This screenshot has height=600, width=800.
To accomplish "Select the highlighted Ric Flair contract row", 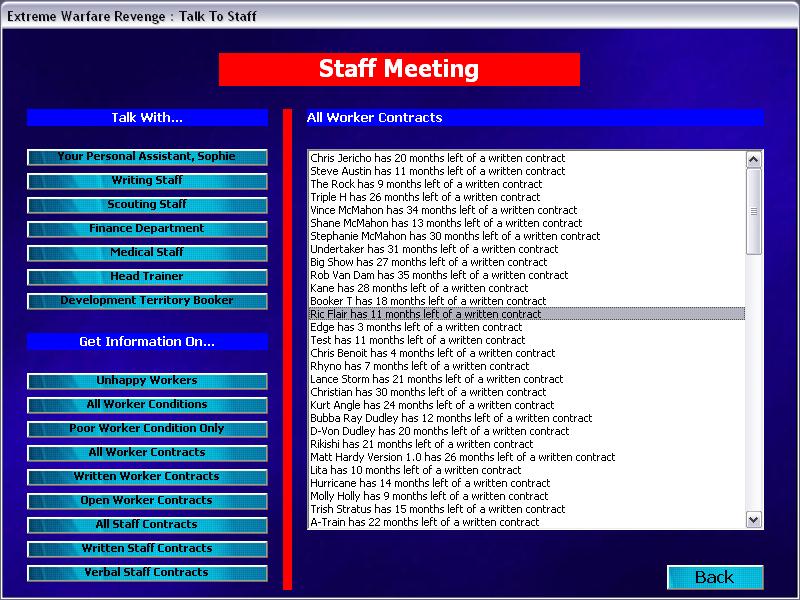I will click(x=527, y=314).
